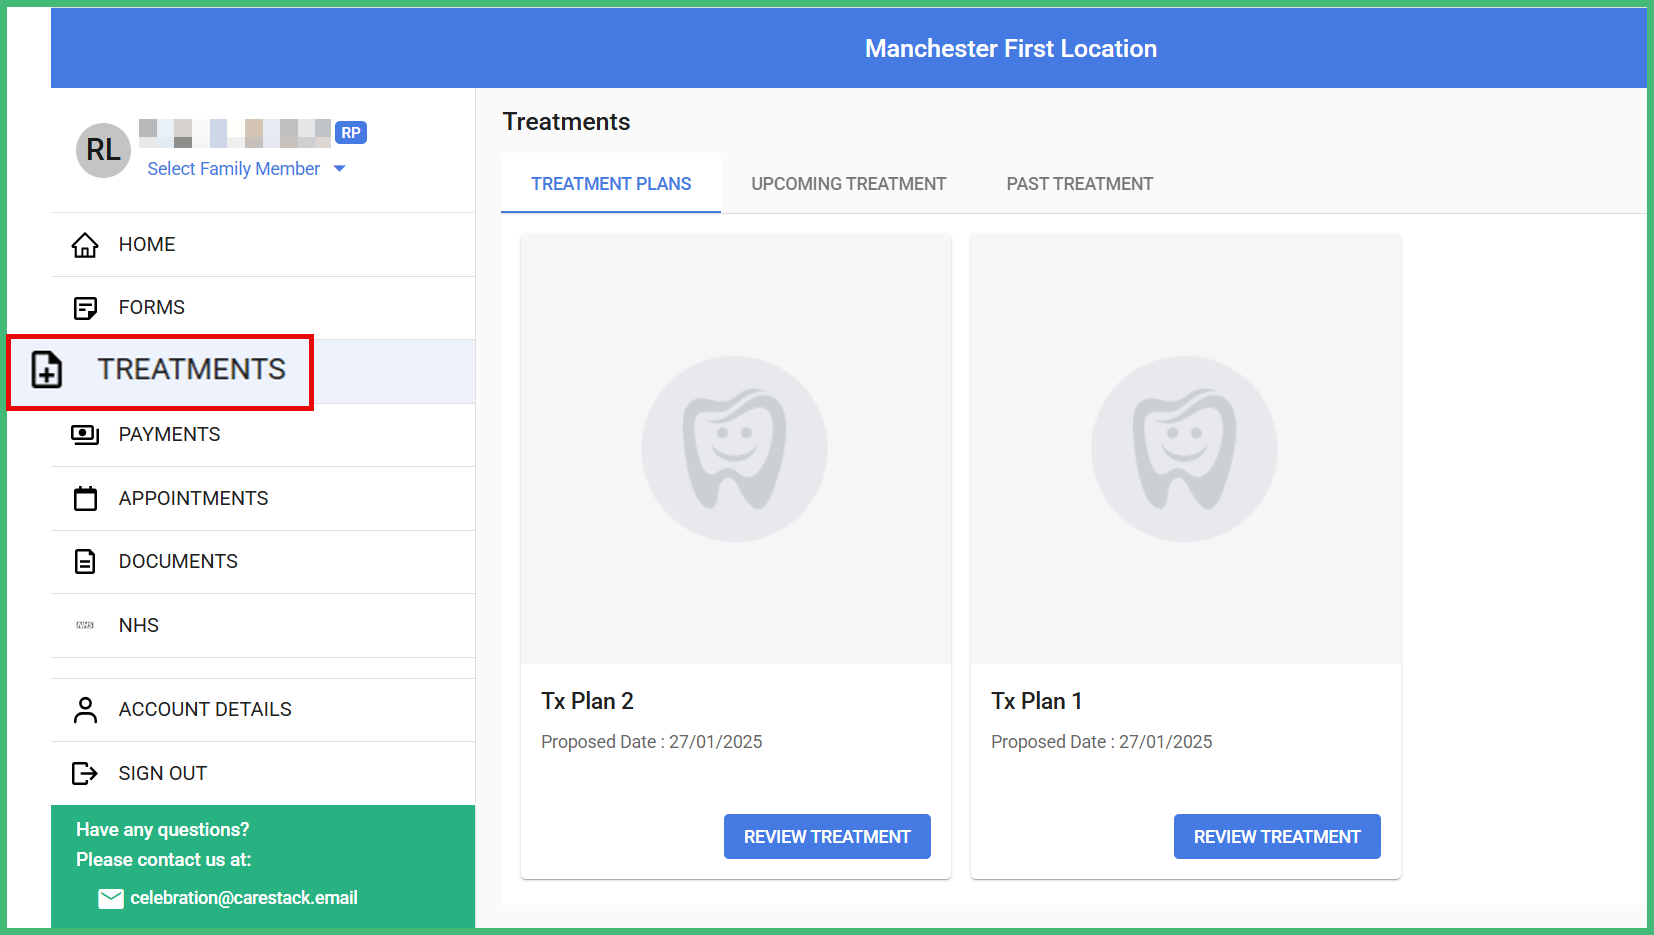Switch to the Upcoming Treatment tab
This screenshot has width=1654, height=935.
tap(848, 183)
